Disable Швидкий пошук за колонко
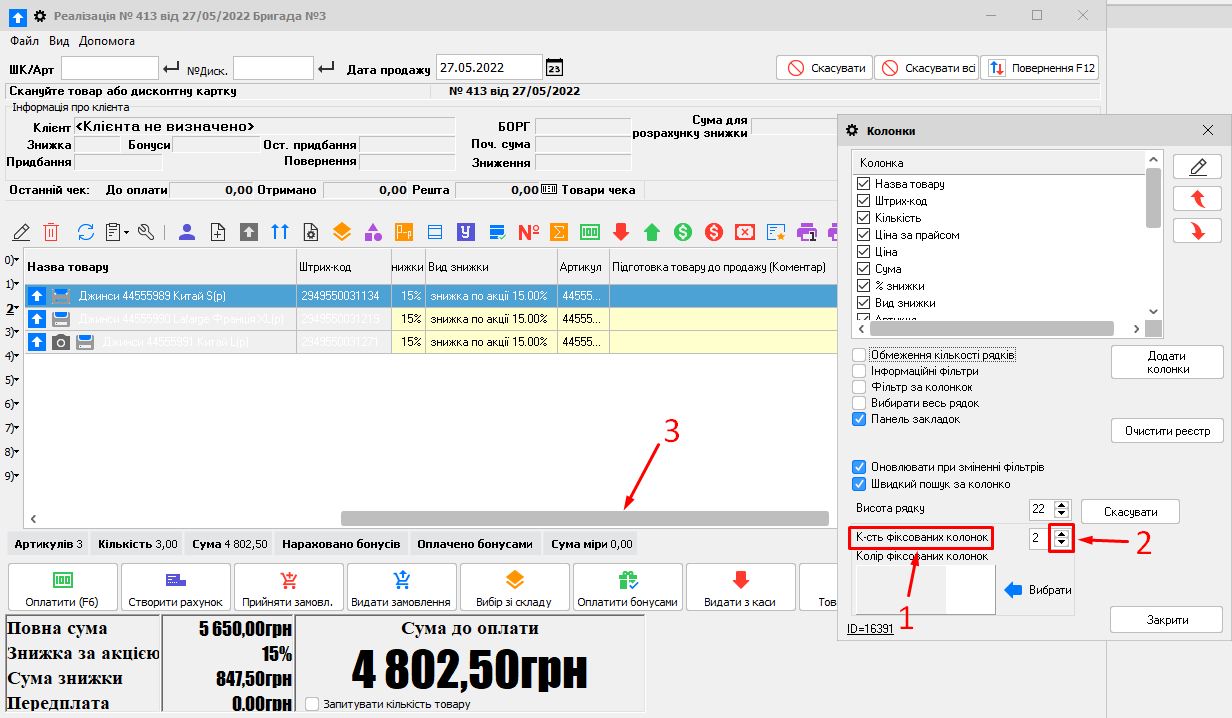The width and height of the screenshot is (1232, 718). 857,484
